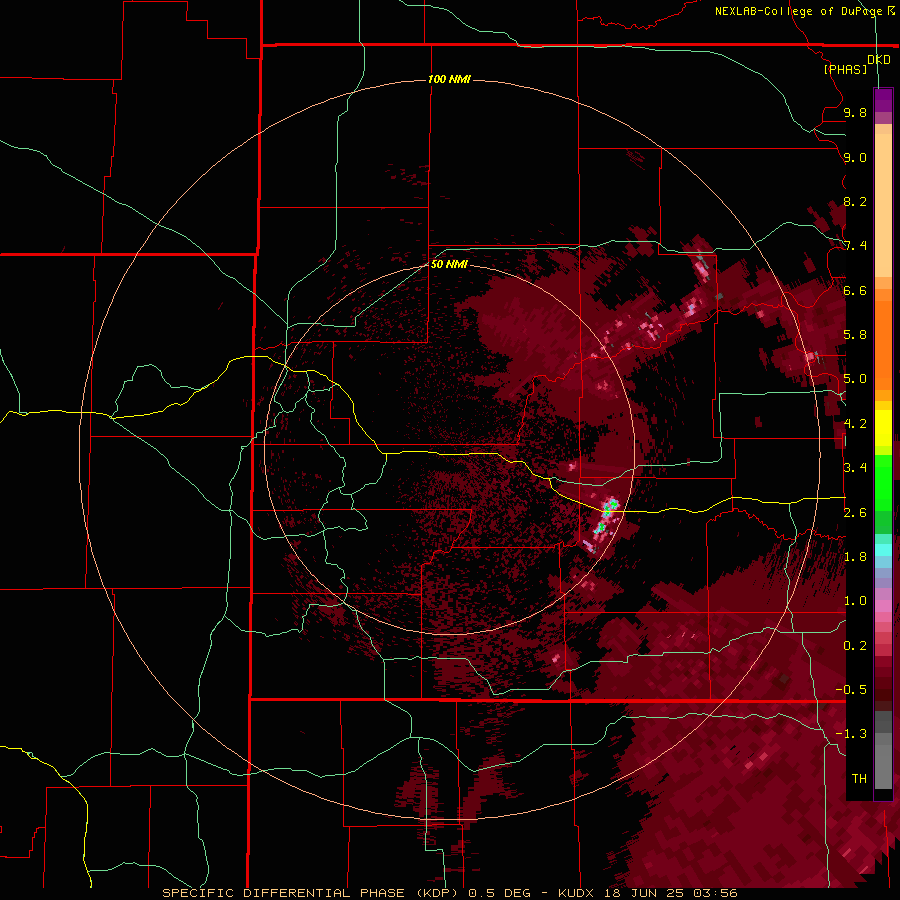Click the -1.3 value on the color scale

pos(851,734)
